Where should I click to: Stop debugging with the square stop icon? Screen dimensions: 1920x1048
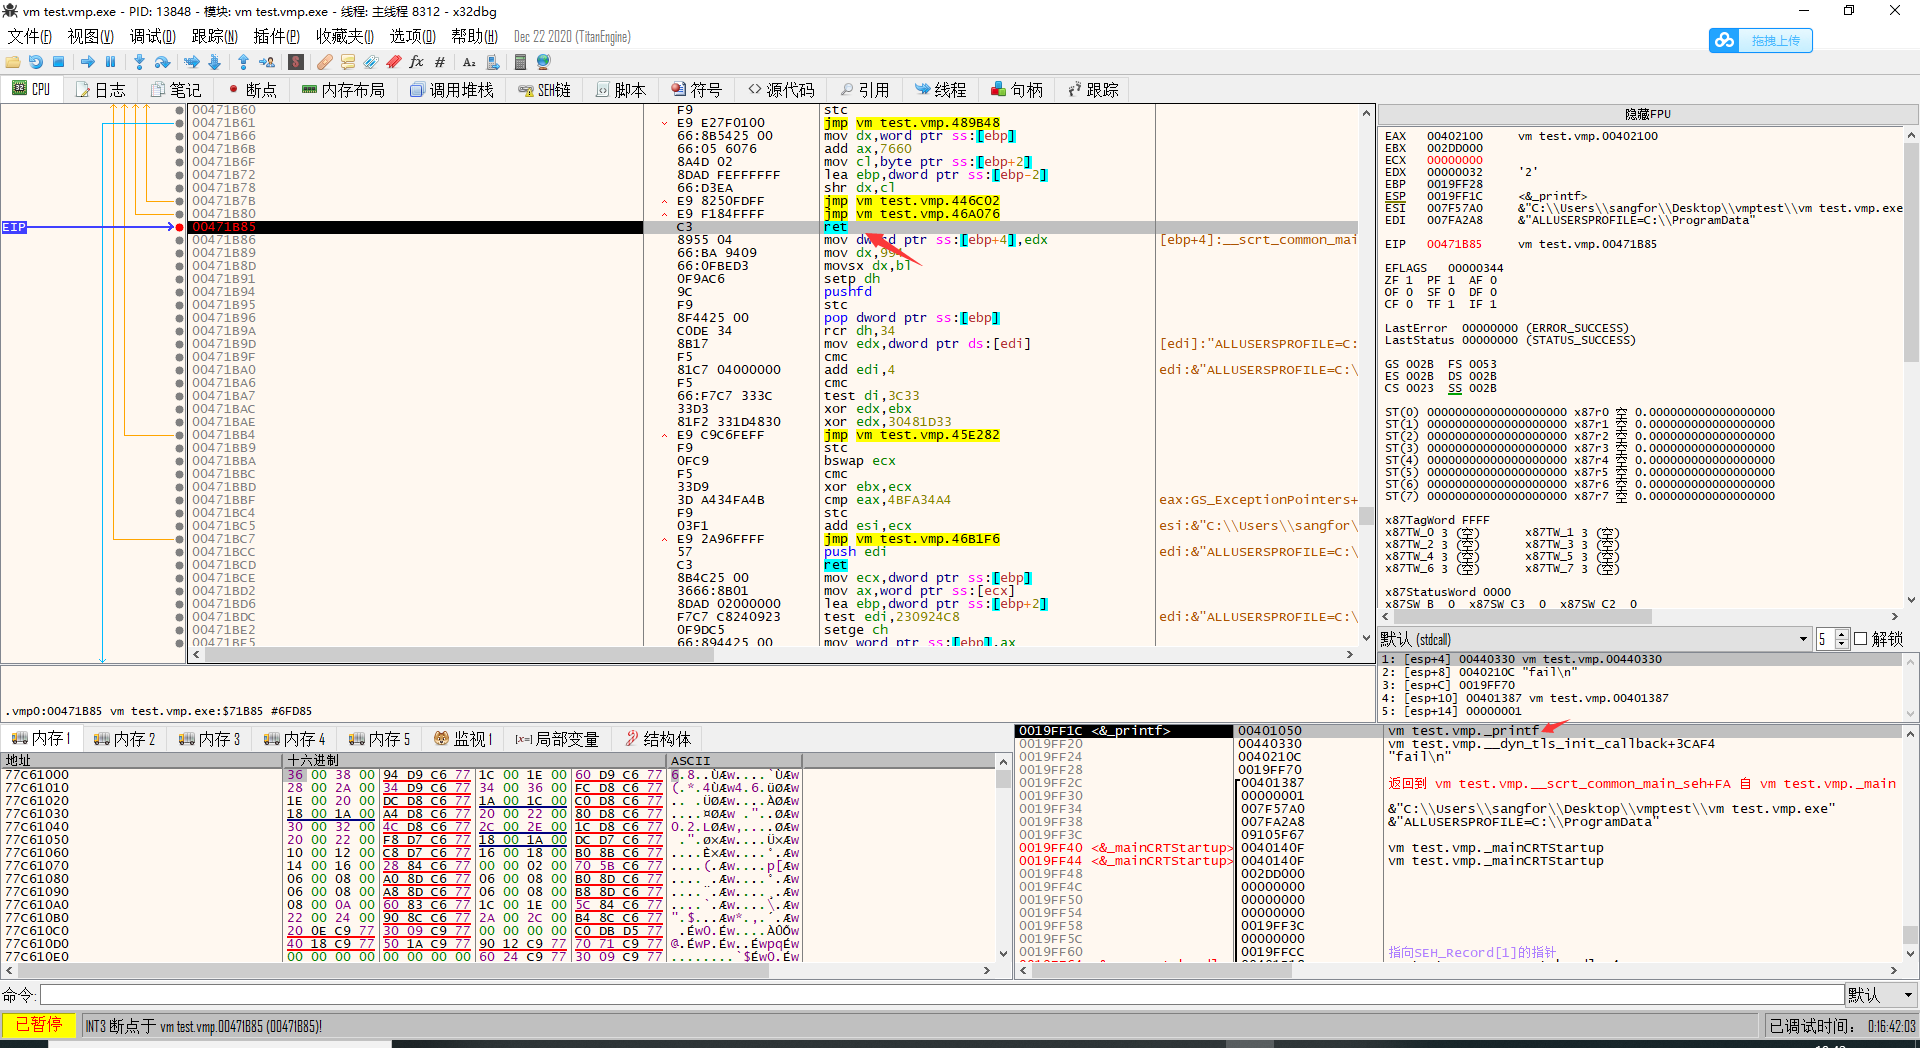59,62
